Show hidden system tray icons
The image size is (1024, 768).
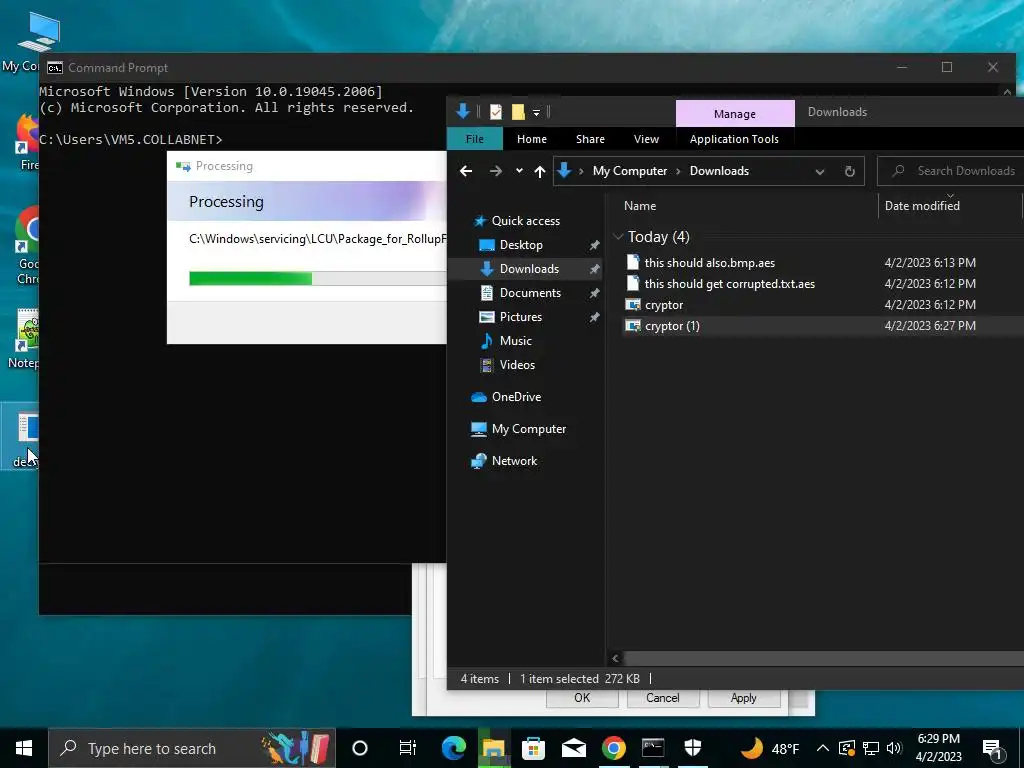(823, 748)
